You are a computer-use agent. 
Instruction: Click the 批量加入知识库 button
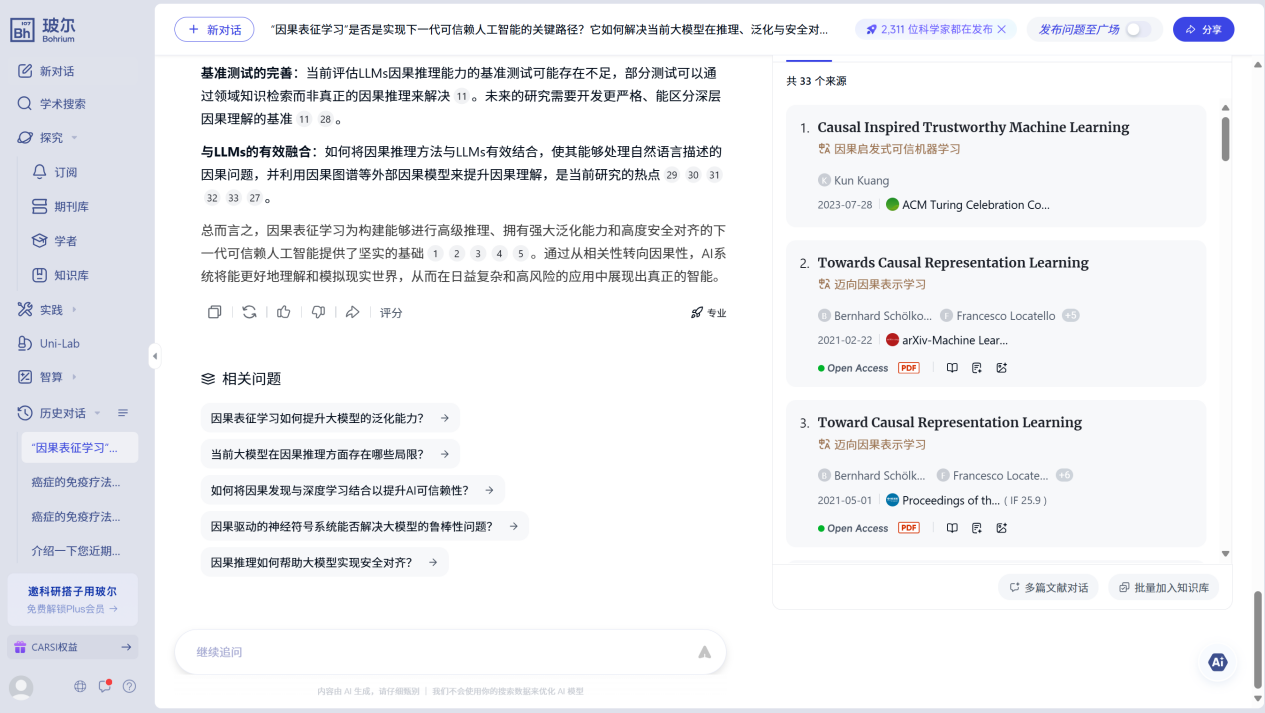click(x=1163, y=587)
